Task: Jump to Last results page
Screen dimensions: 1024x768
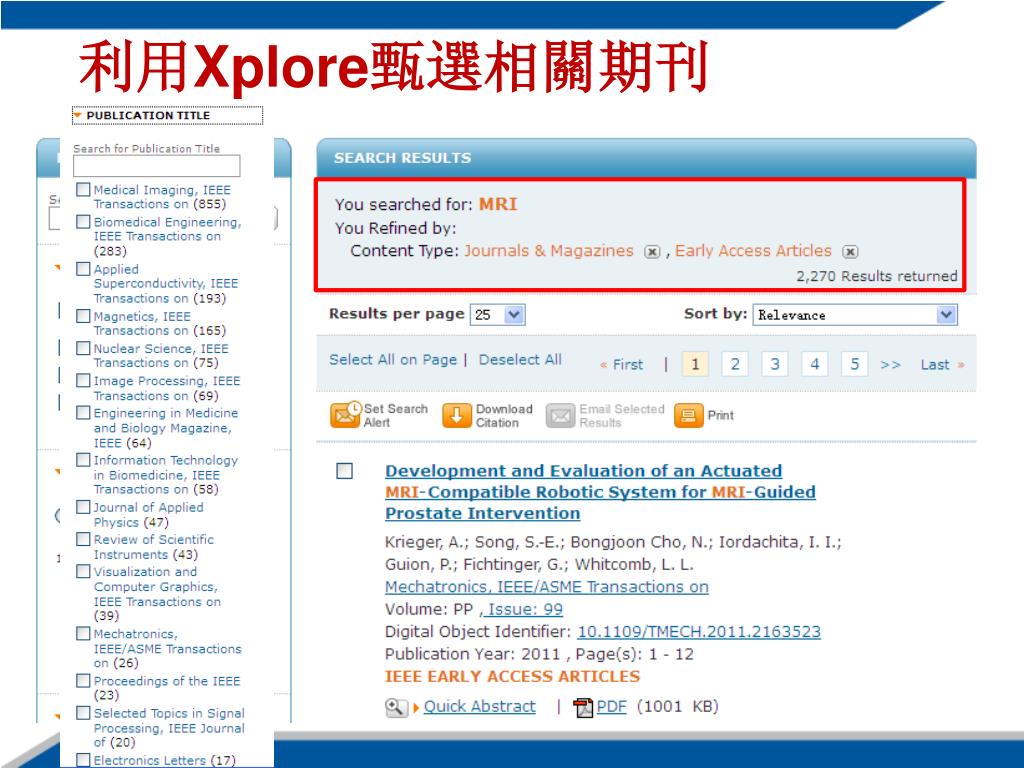Action: 942,364
